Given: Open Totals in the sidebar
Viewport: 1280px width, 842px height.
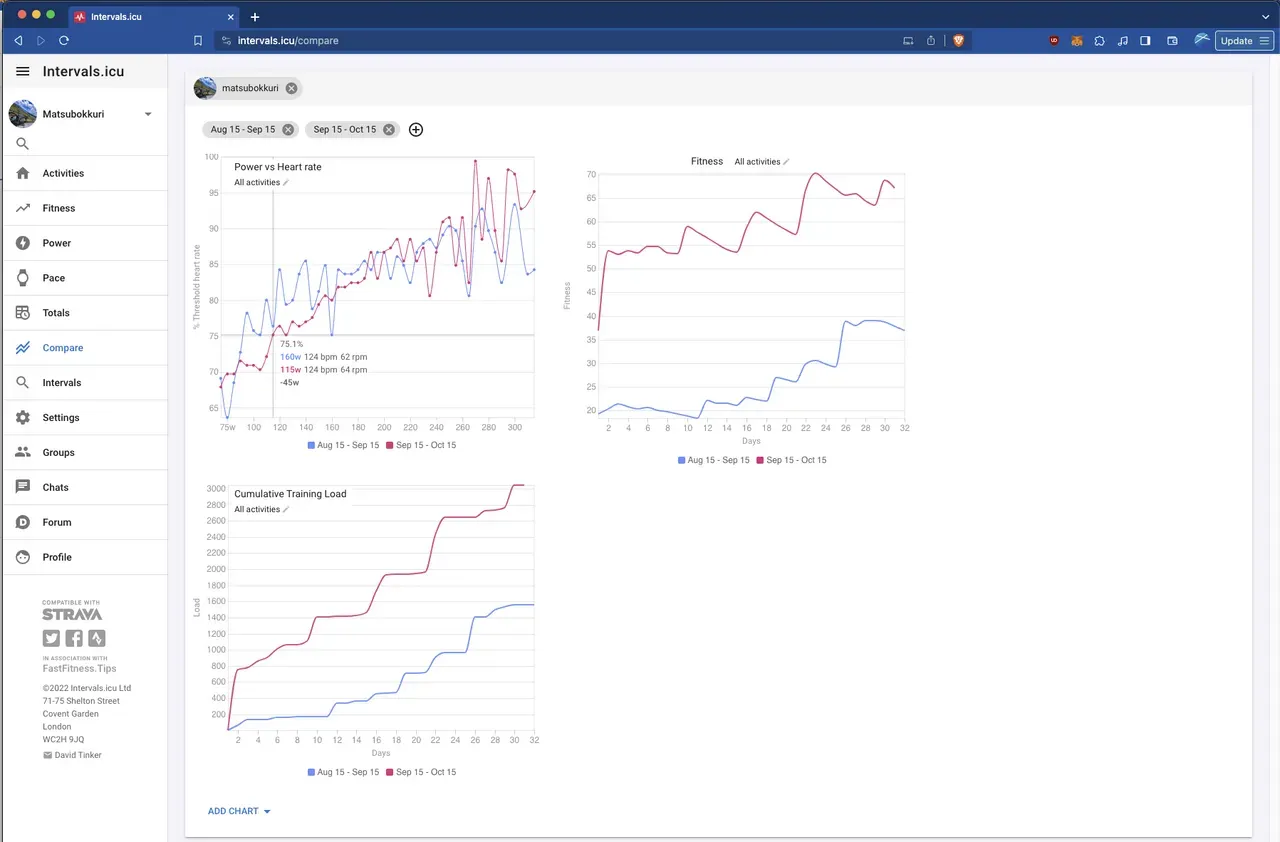Looking at the screenshot, I should click(x=56, y=313).
